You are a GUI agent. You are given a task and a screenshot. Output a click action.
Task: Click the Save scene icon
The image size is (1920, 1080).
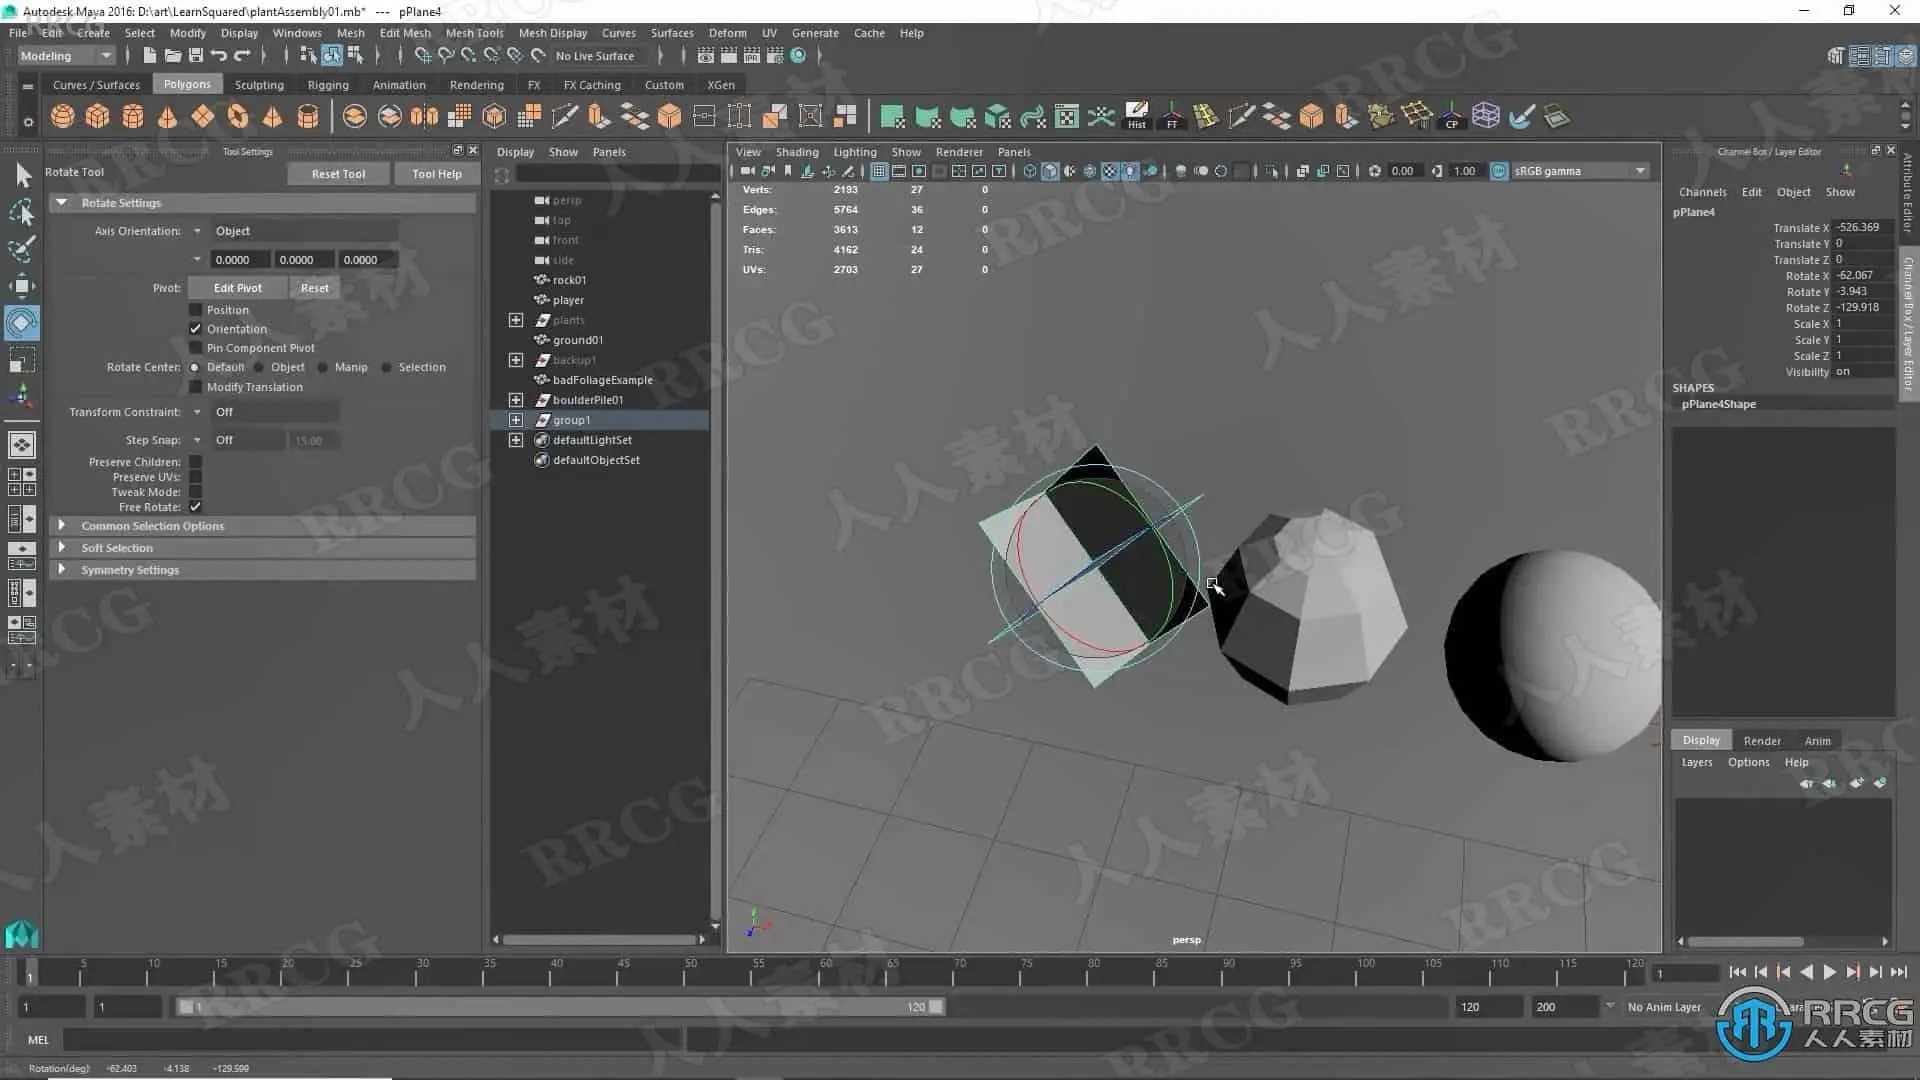(196, 56)
